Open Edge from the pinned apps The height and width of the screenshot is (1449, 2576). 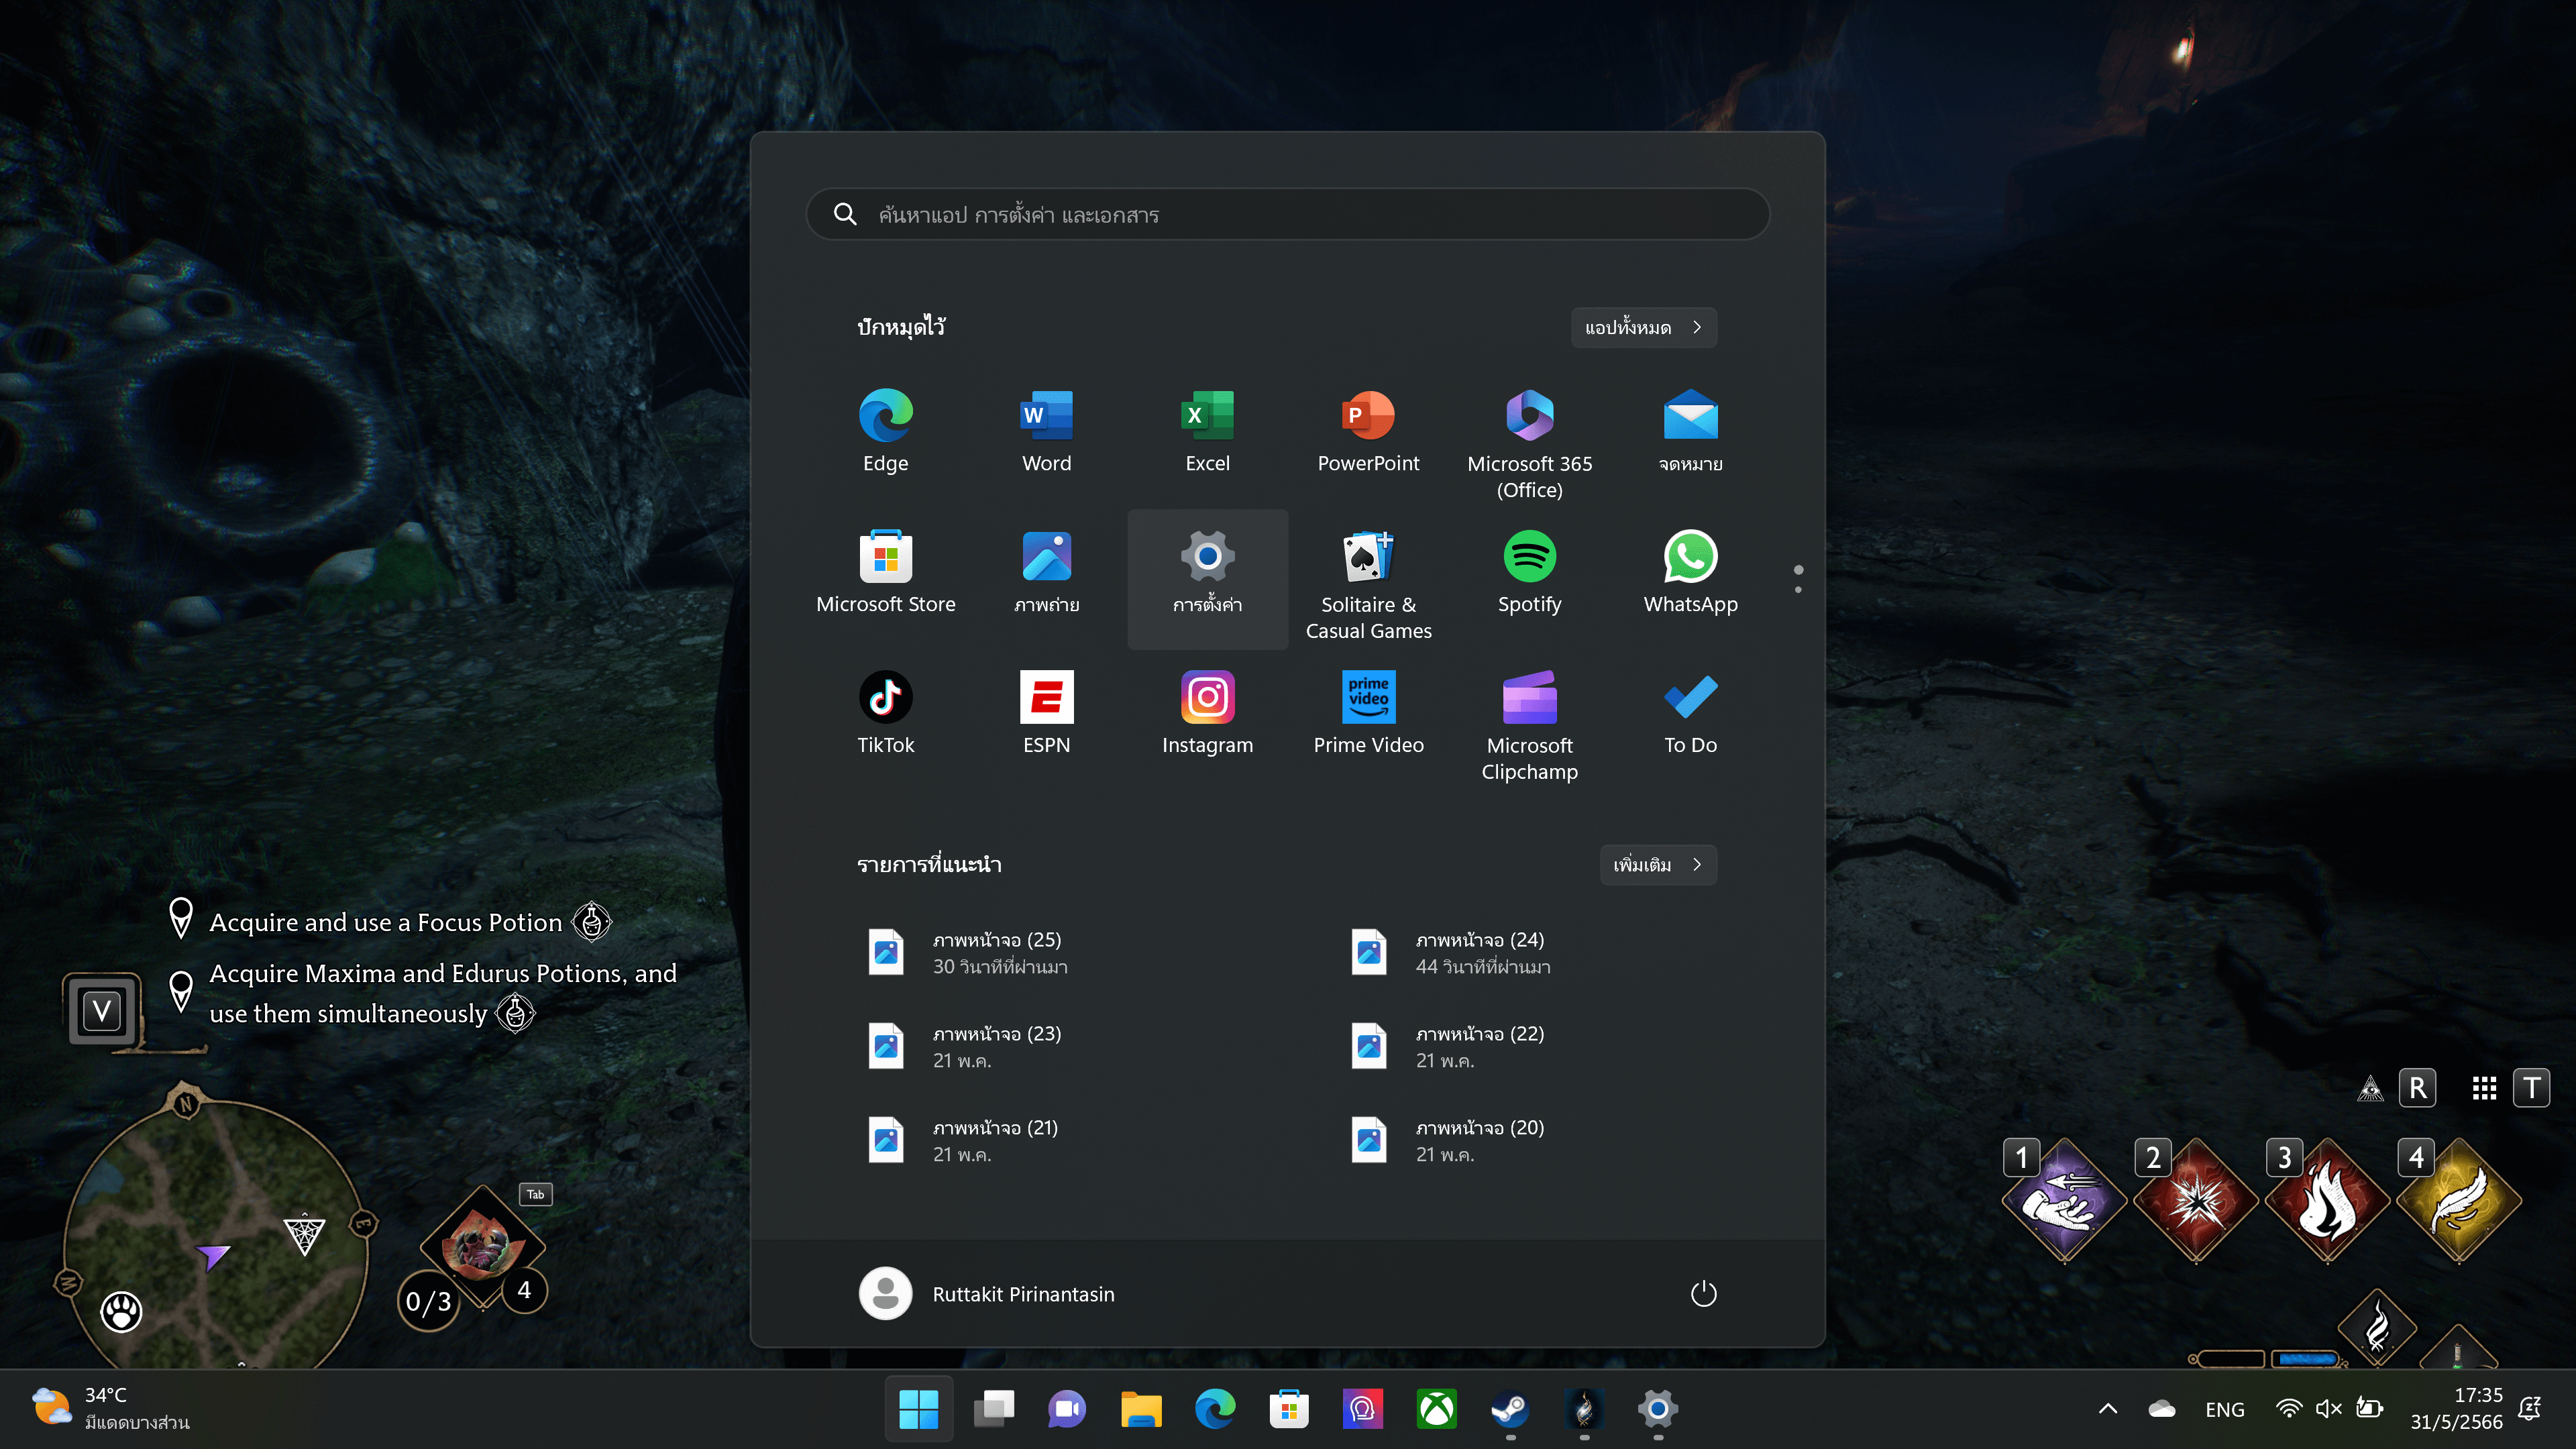885,431
